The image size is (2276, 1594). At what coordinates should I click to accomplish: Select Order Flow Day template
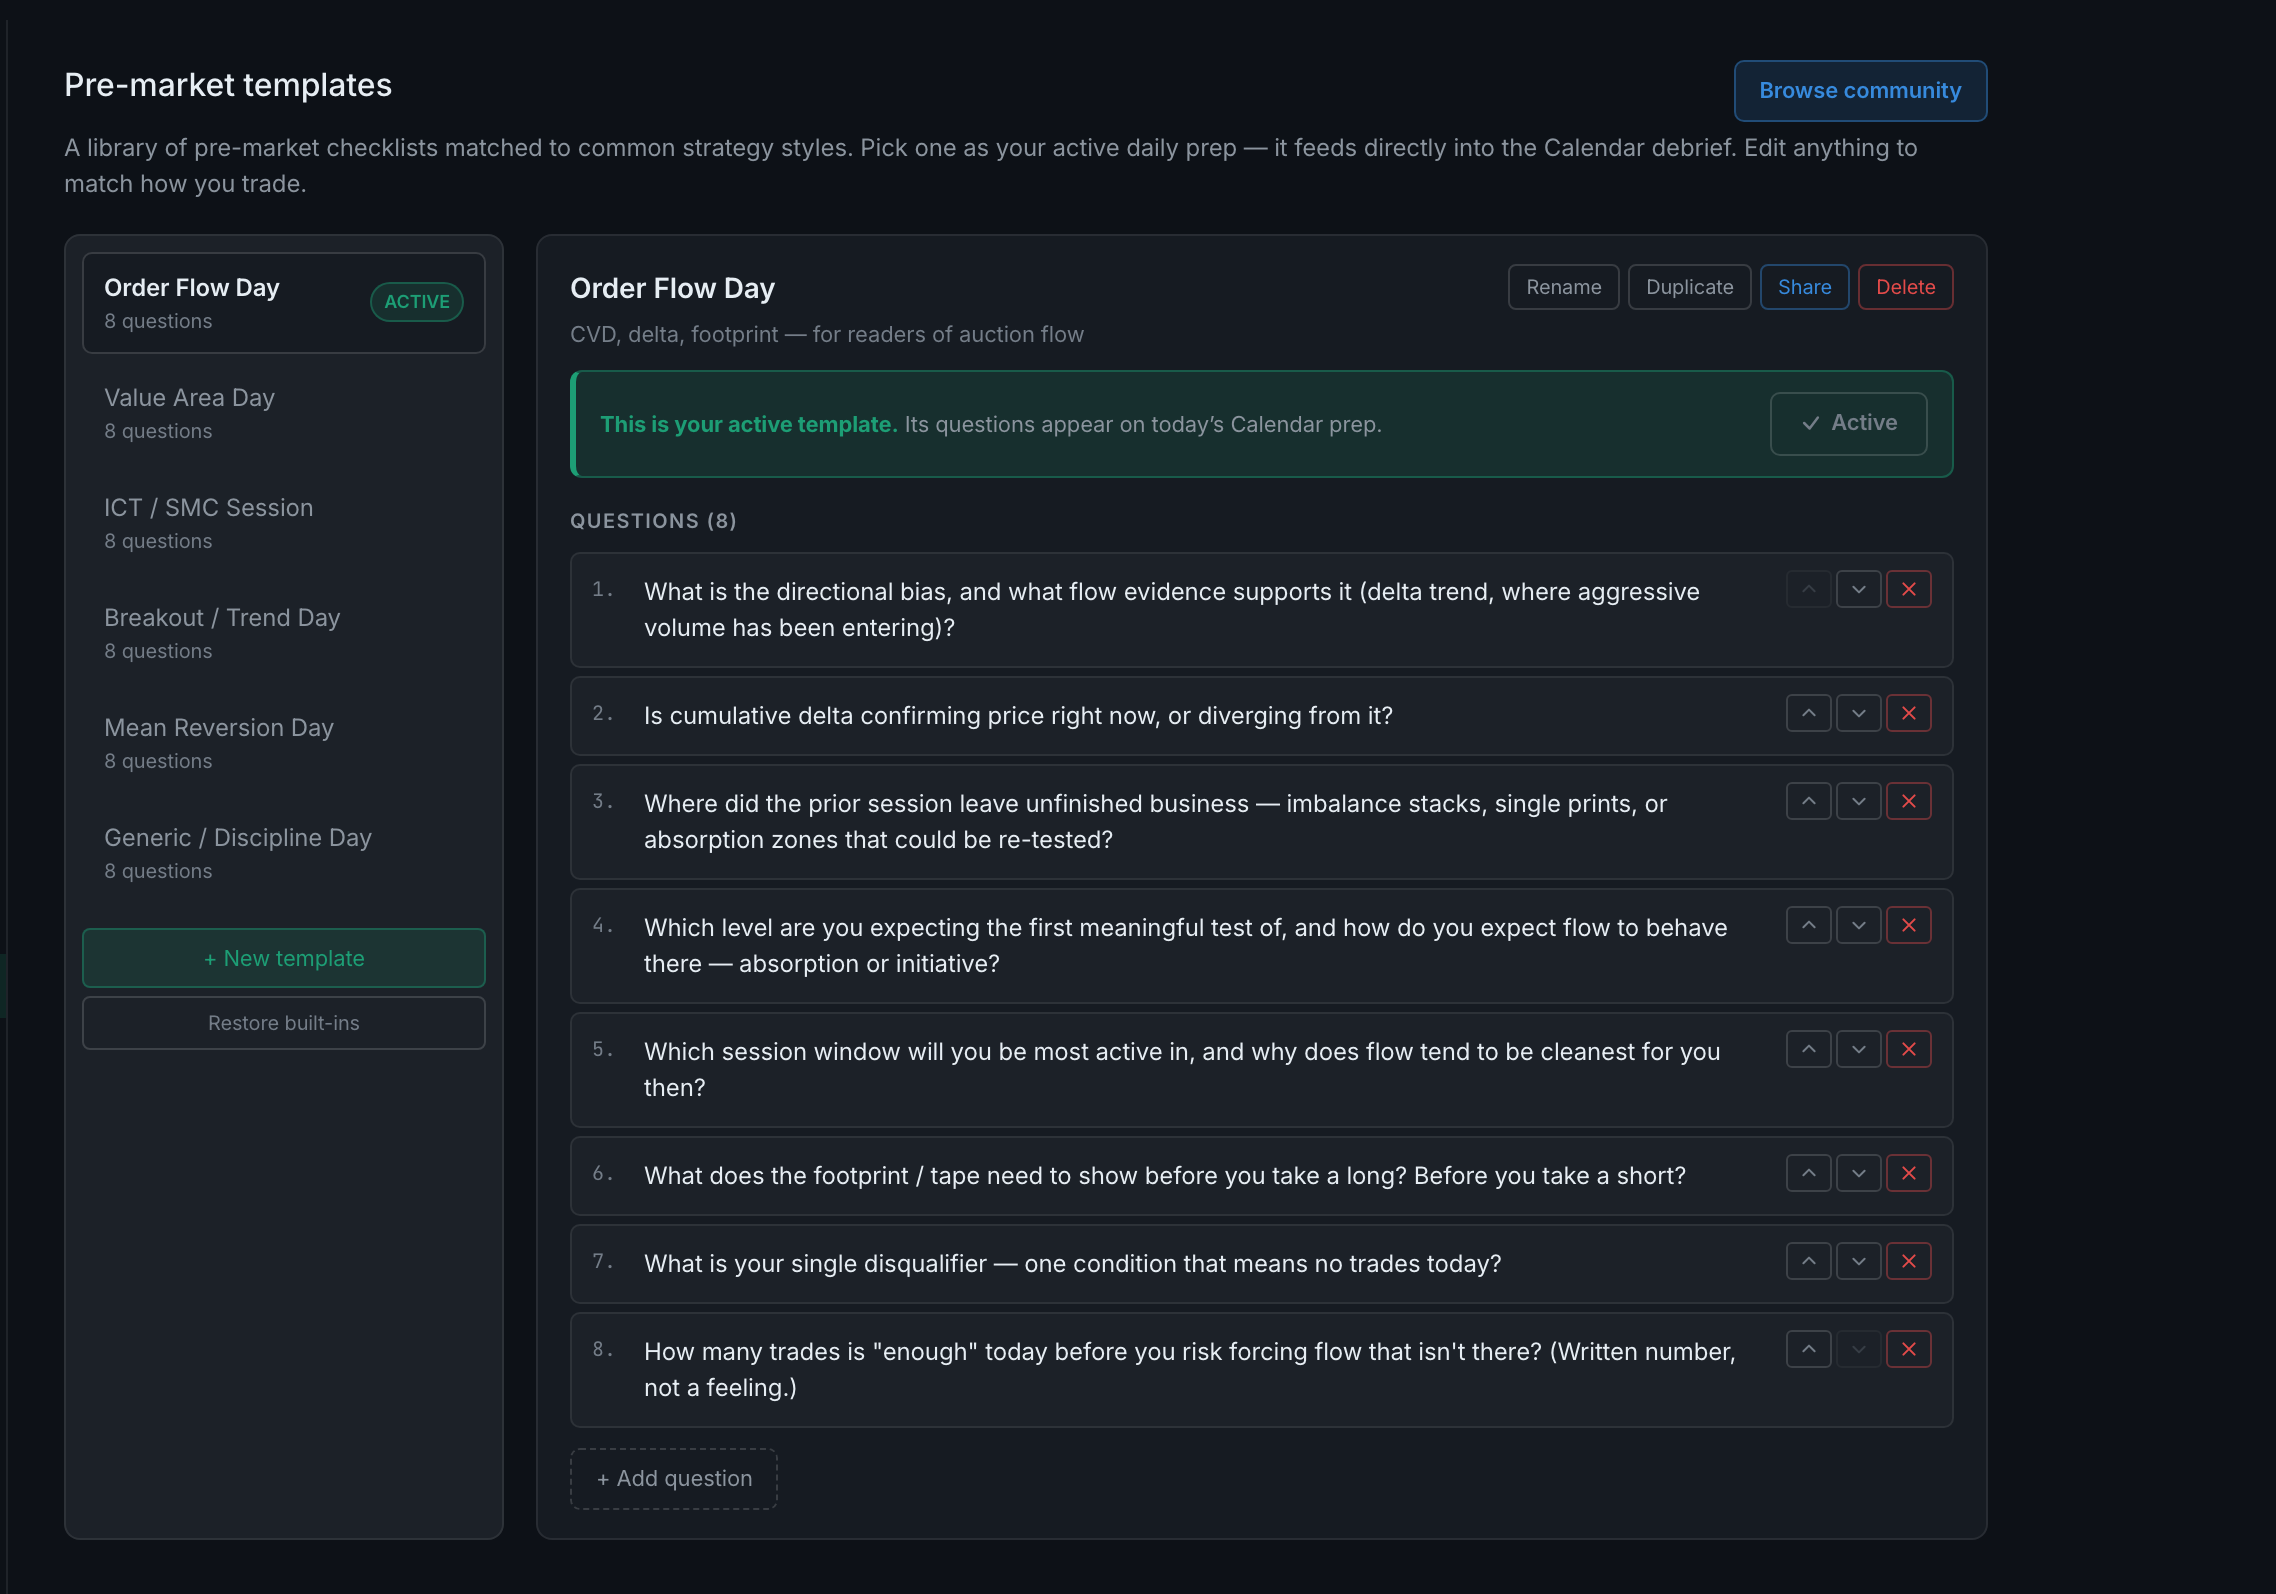pos(284,303)
